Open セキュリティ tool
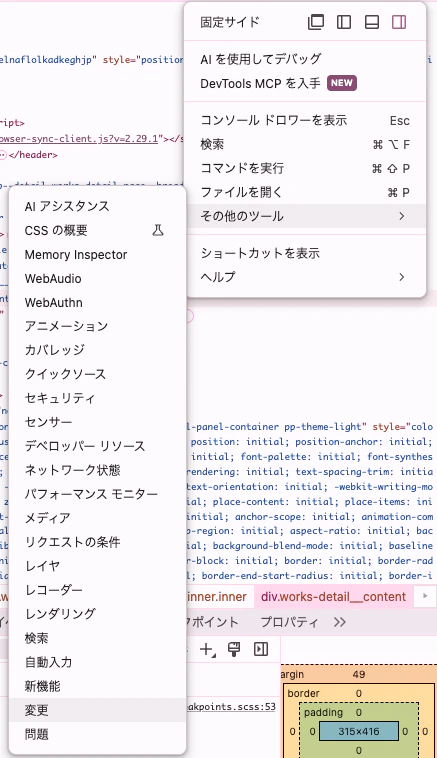The width and height of the screenshot is (437, 758). pyautogui.click(x=97, y=398)
